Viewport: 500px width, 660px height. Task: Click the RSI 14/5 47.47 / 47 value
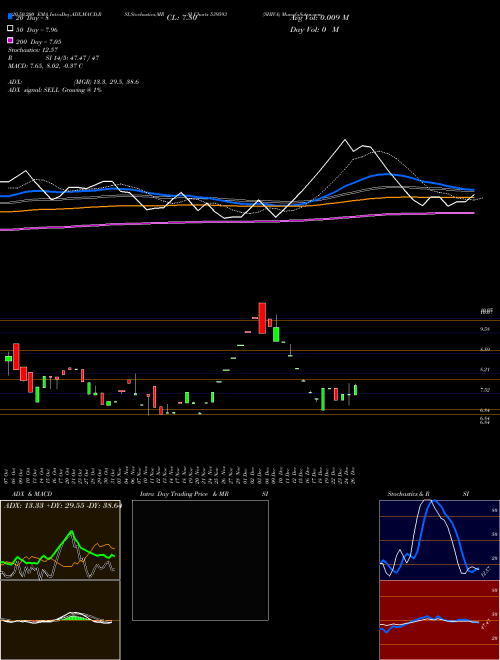pos(72,58)
